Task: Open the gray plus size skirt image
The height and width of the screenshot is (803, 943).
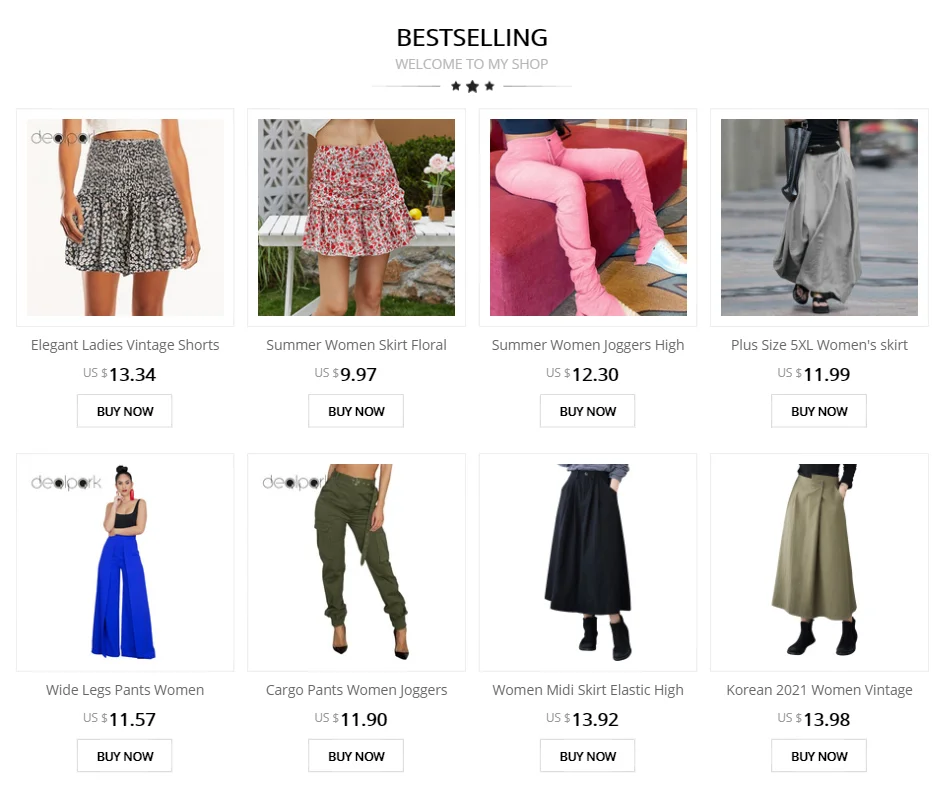Action: tap(819, 217)
